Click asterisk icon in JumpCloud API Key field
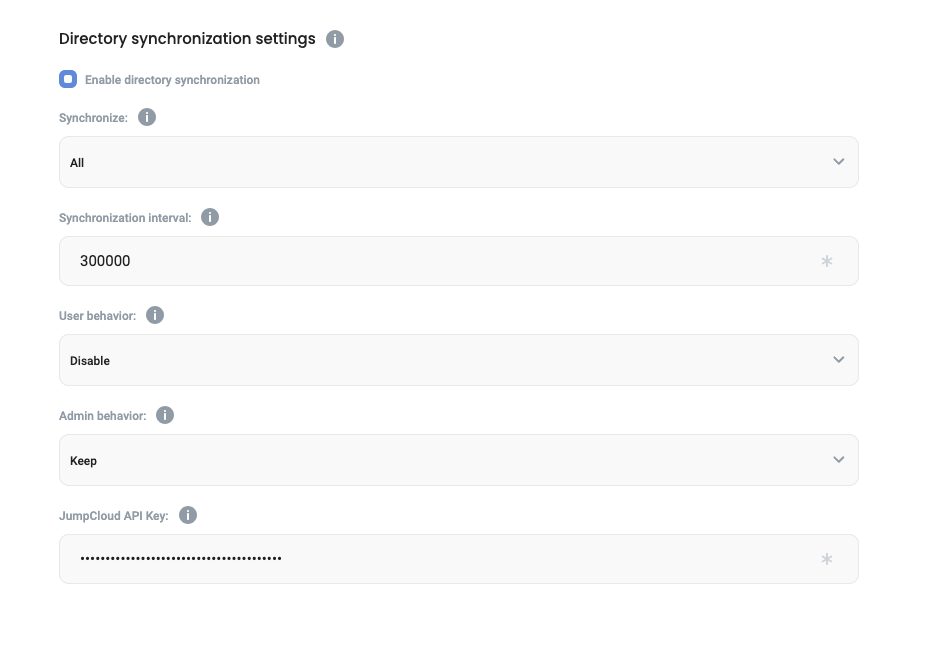 point(826,560)
